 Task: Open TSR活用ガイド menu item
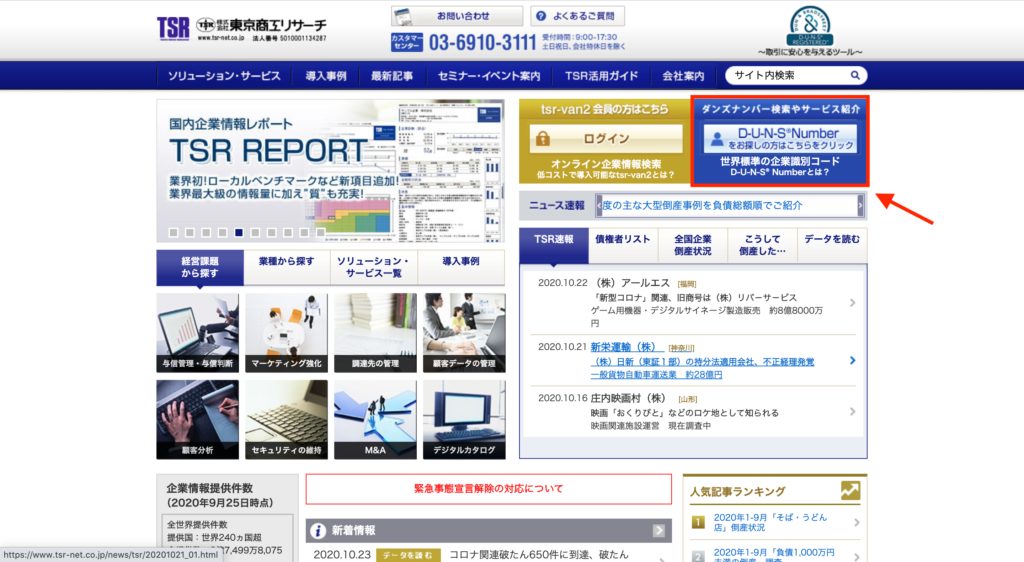pos(601,76)
